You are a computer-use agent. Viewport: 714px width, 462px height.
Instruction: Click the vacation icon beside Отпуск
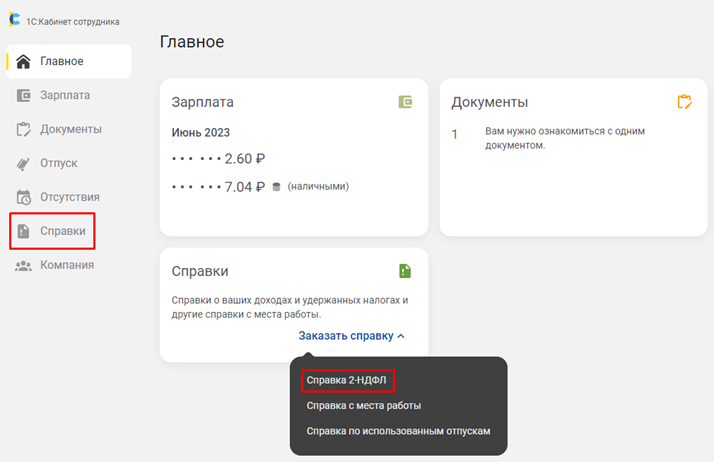[23, 163]
